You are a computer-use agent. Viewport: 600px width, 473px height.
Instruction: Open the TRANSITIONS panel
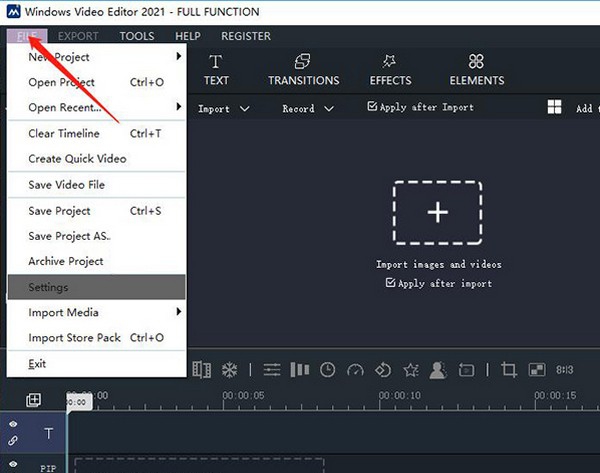coord(303,70)
